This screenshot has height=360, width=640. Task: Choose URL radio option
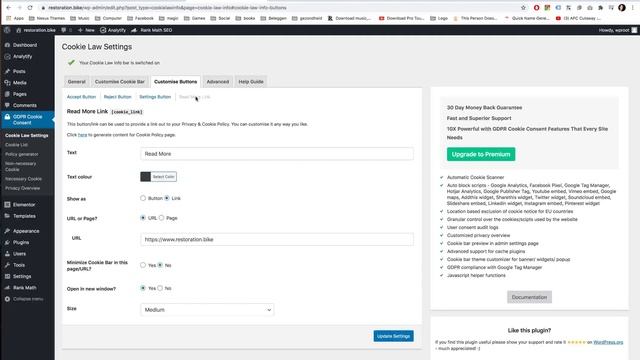(x=143, y=218)
